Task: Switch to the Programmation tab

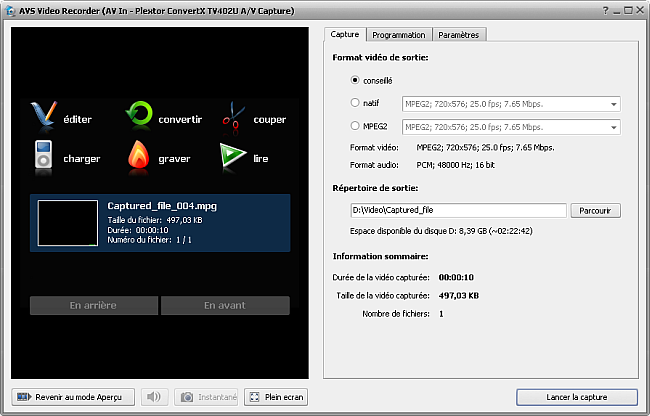Action: (399, 35)
